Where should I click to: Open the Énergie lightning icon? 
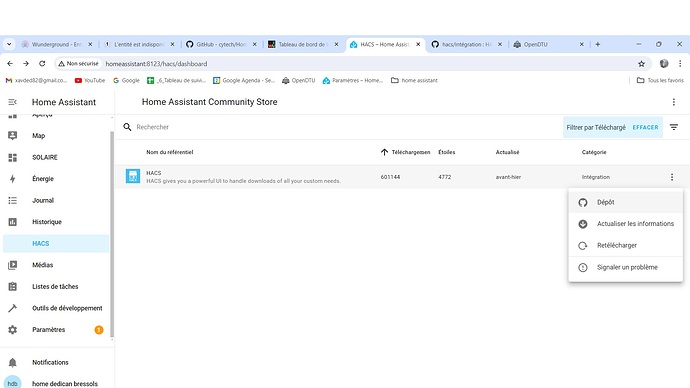[x=12, y=179]
